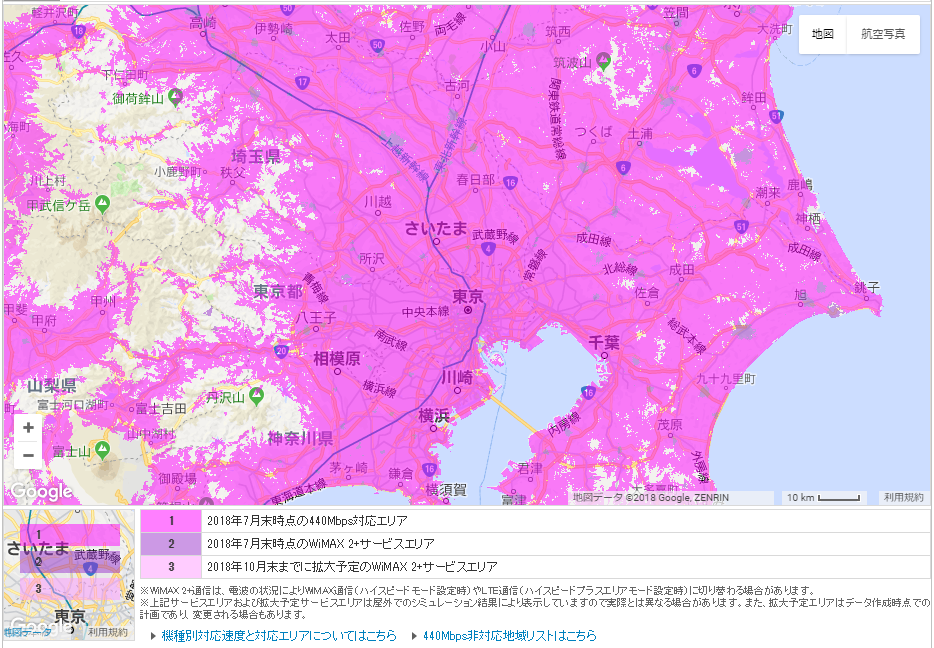This screenshot has width=934, height=648.
Task: Click 甲武信ケ岳 mountain marker icon
Action: click(102, 204)
